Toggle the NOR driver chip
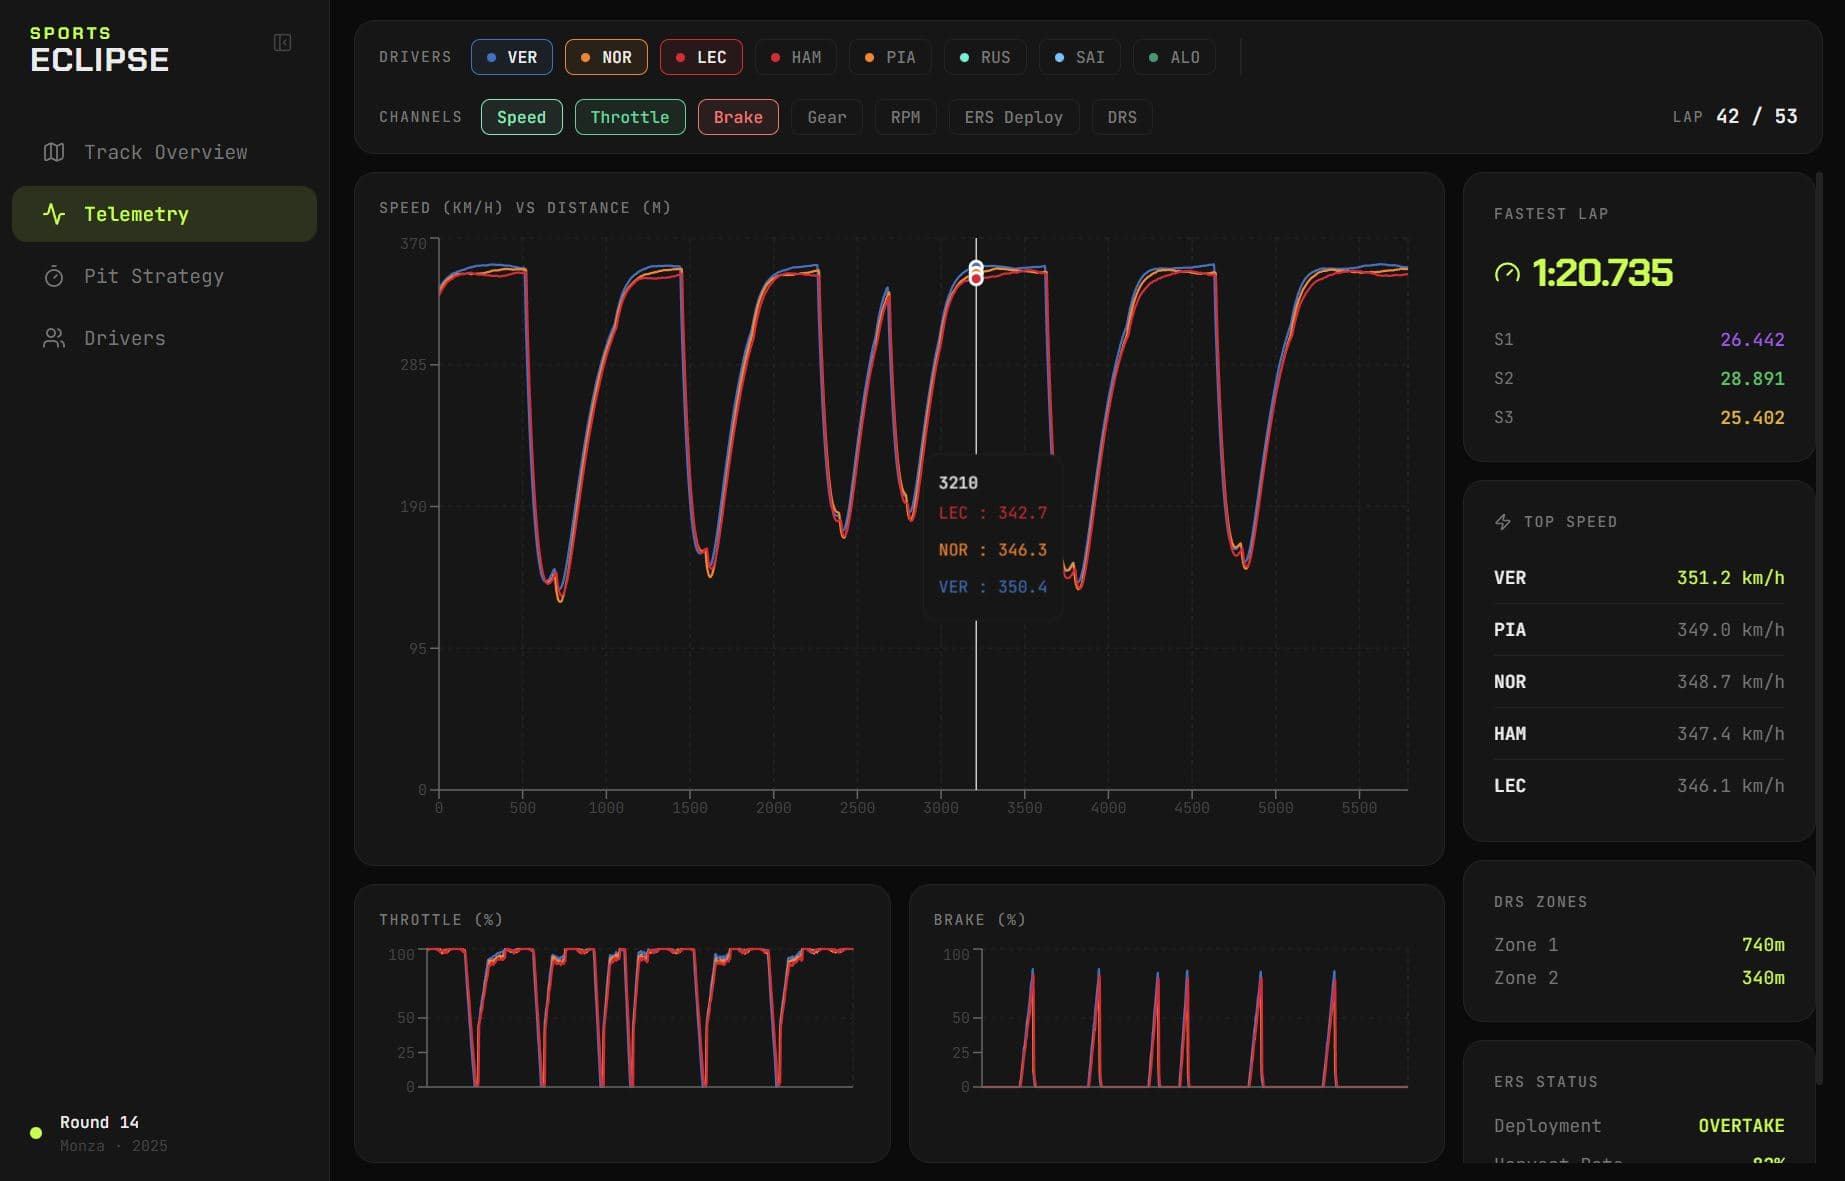This screenshot has height=1181, width=1845. coord(606,57)
